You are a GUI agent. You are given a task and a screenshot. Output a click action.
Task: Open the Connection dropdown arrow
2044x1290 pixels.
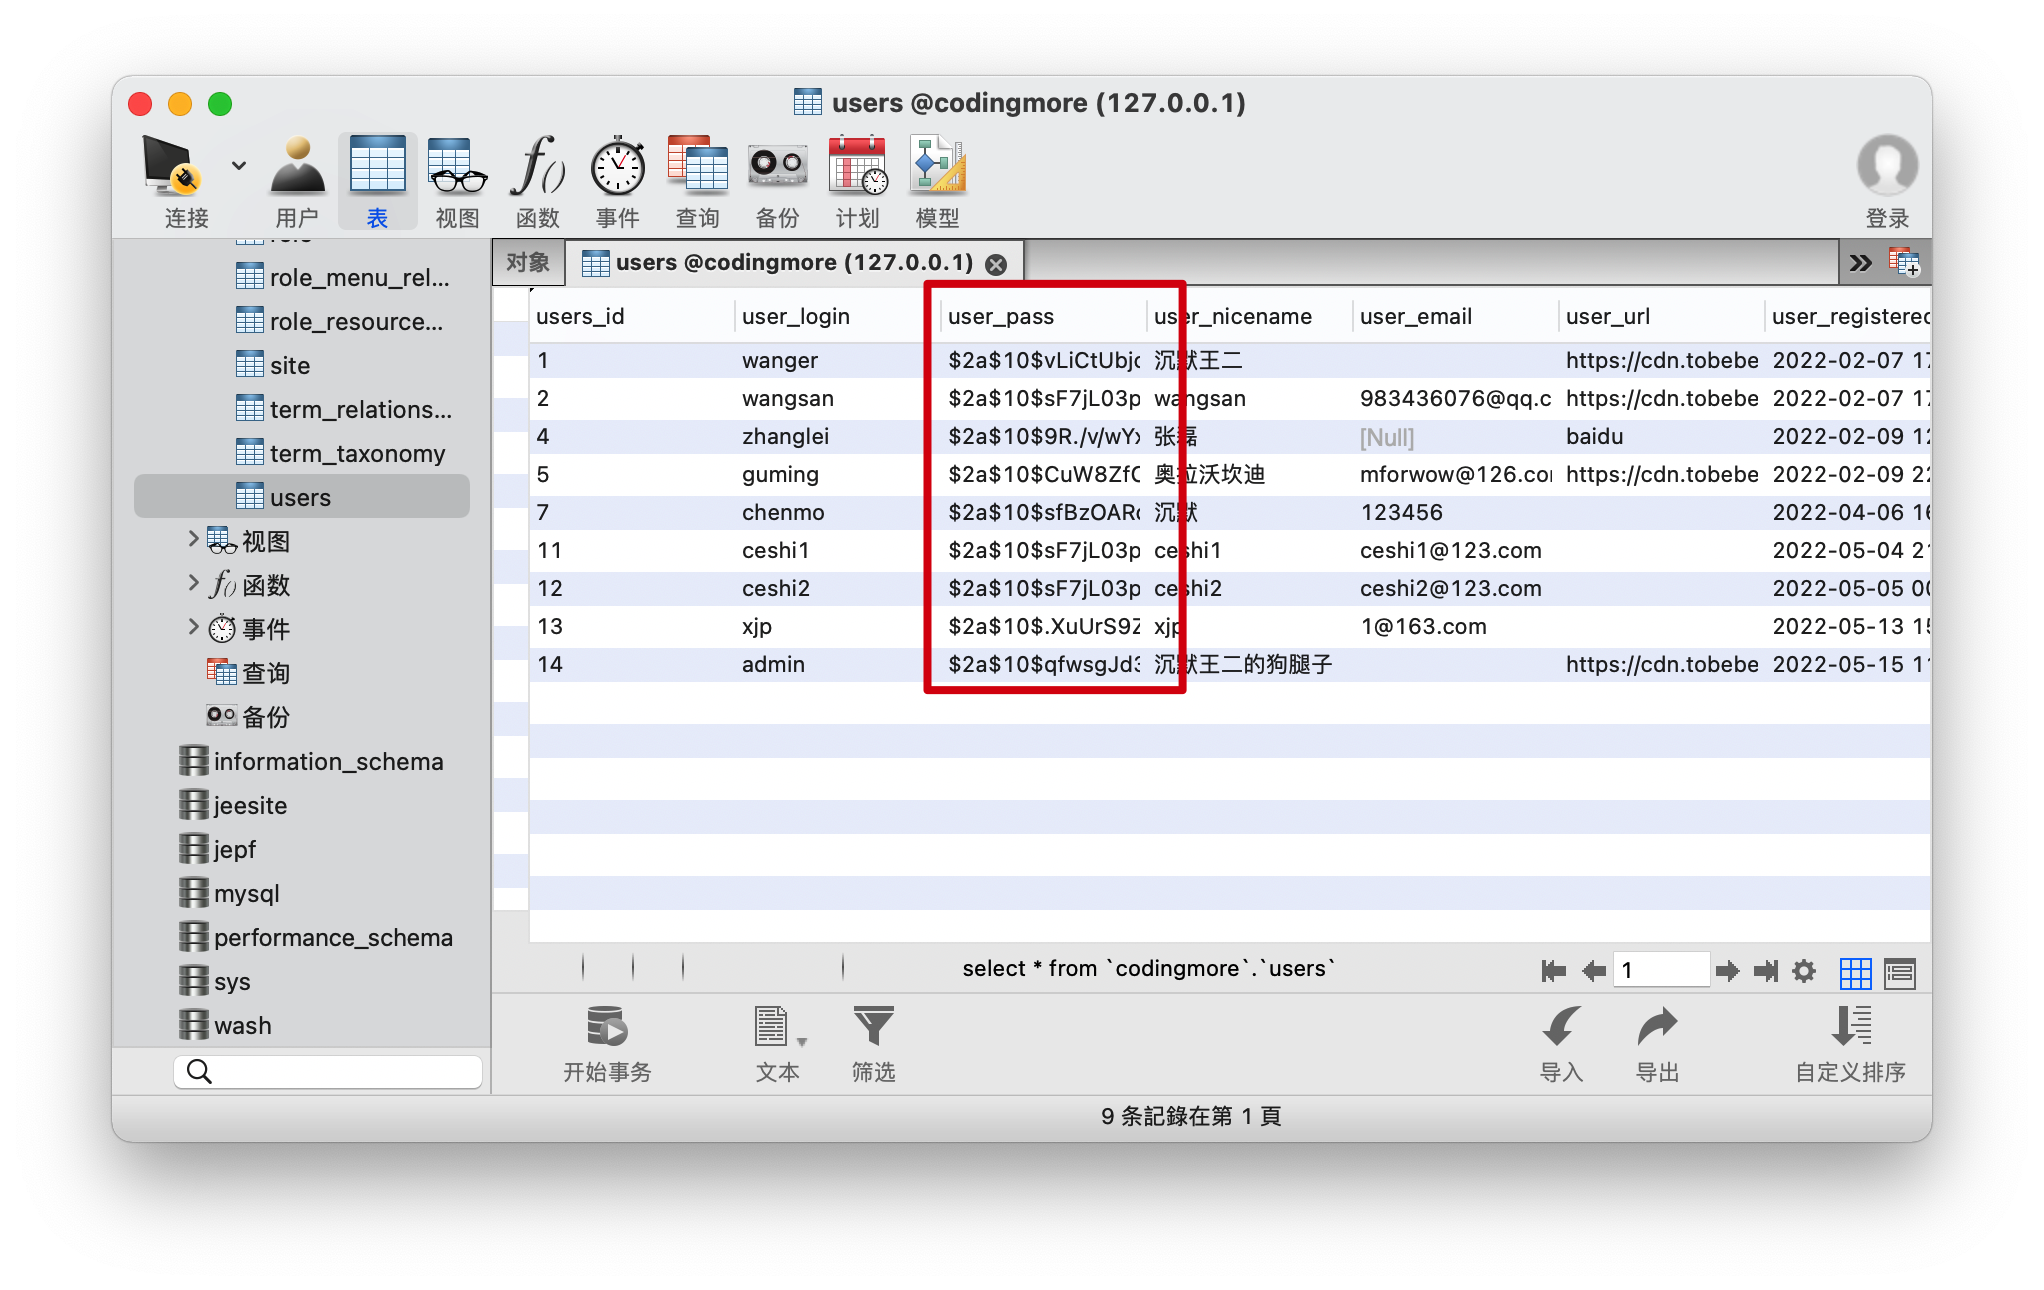tap(239, 165)
